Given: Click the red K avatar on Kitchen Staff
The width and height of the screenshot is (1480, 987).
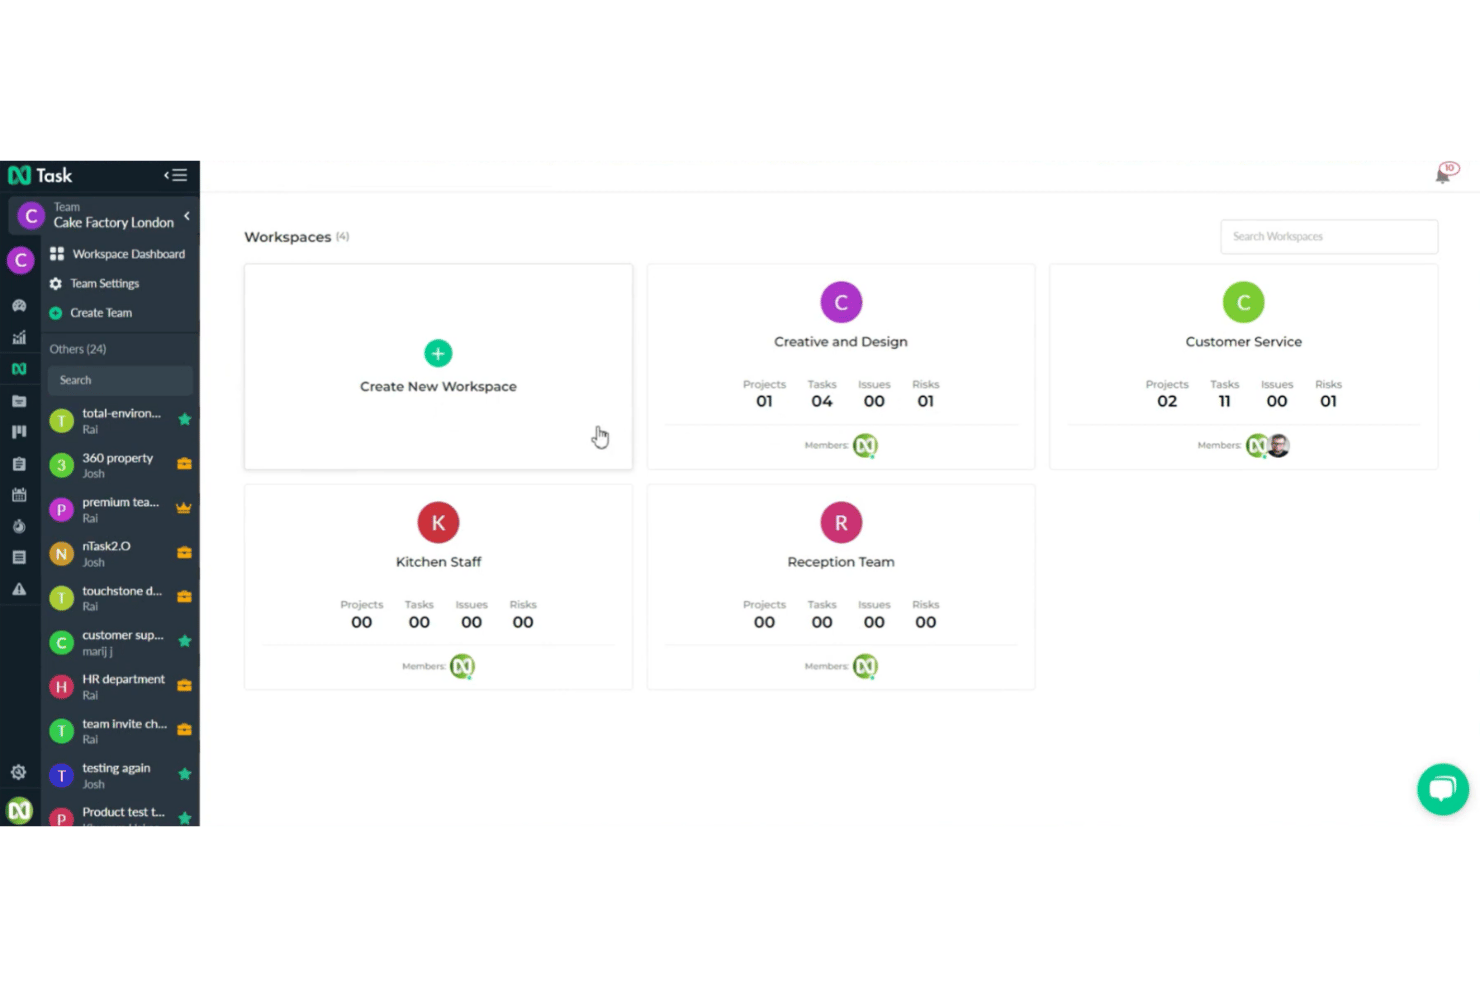Looking at the screenshot, I should point(438,522).
